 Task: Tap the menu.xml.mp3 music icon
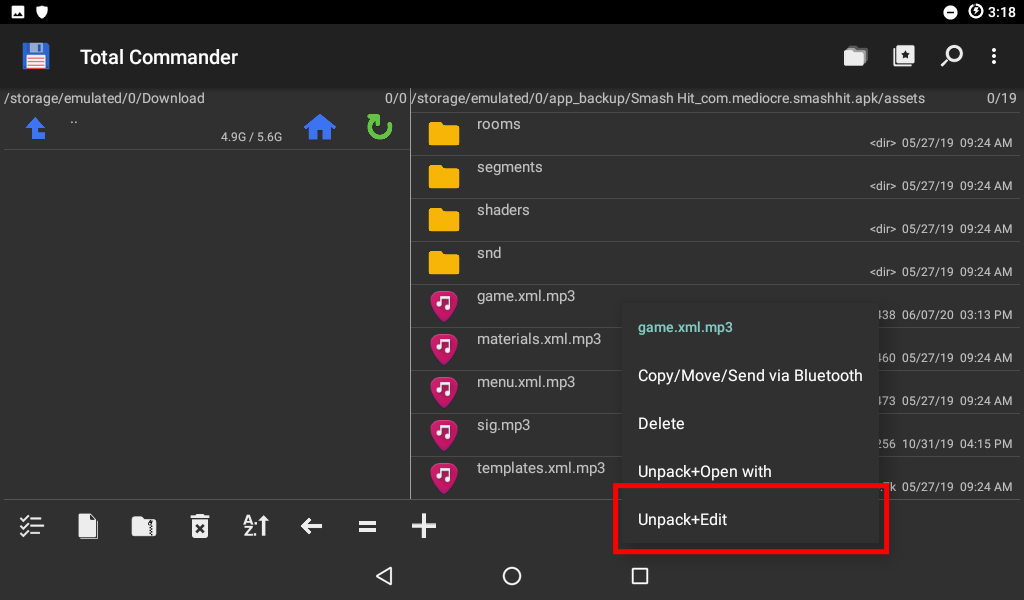pyautogui.click(x=444, y=392)
